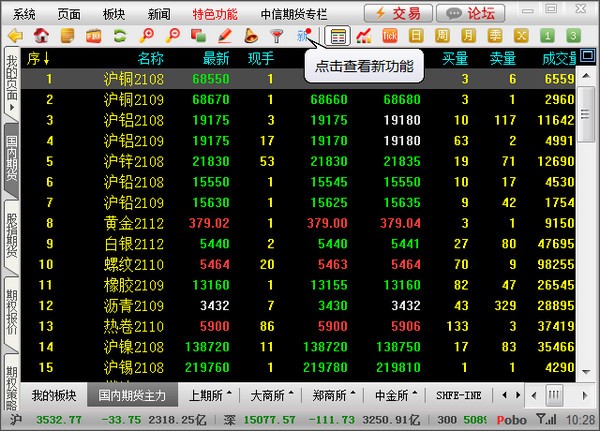Sort by the 最新 column header
Viewport: 600px width, 431px height.
click(x=216, y=59)
